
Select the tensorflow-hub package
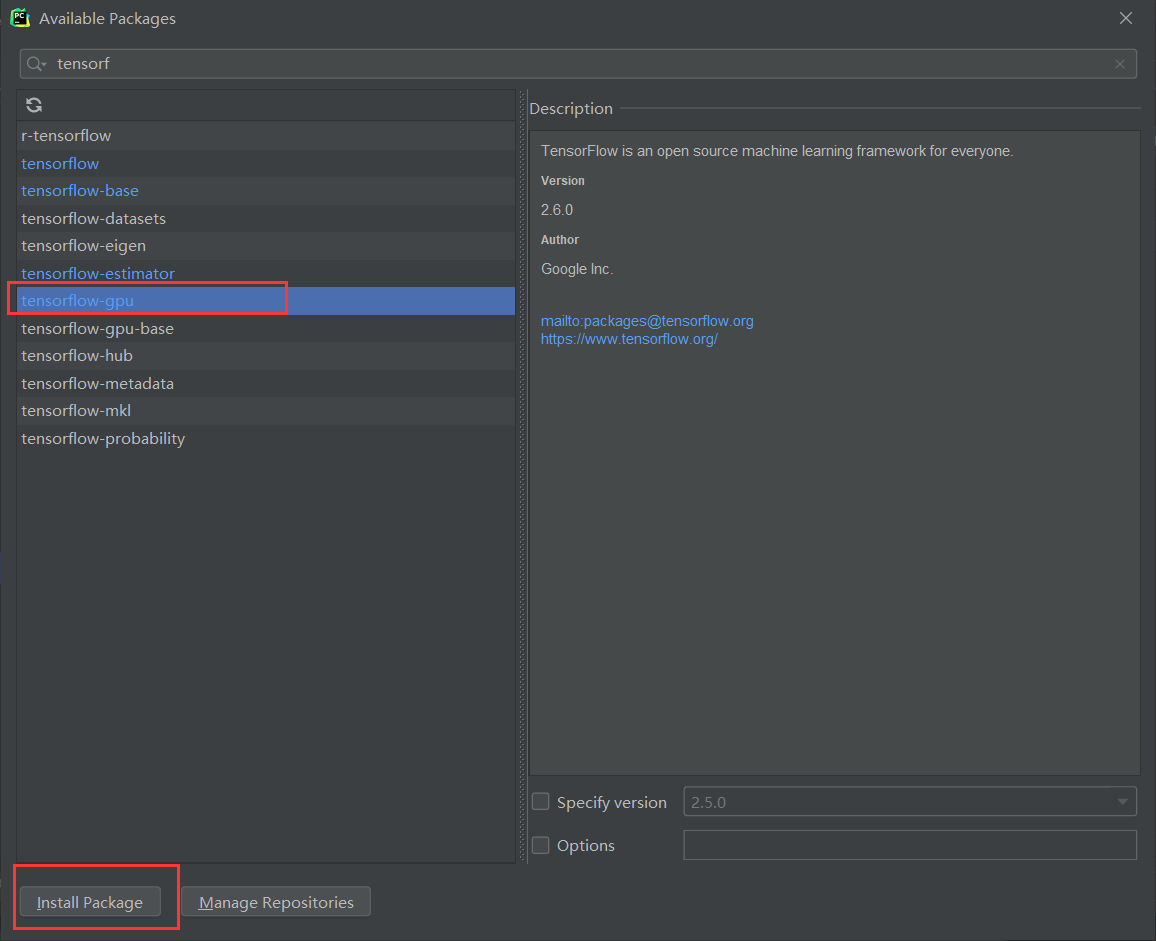77,356
